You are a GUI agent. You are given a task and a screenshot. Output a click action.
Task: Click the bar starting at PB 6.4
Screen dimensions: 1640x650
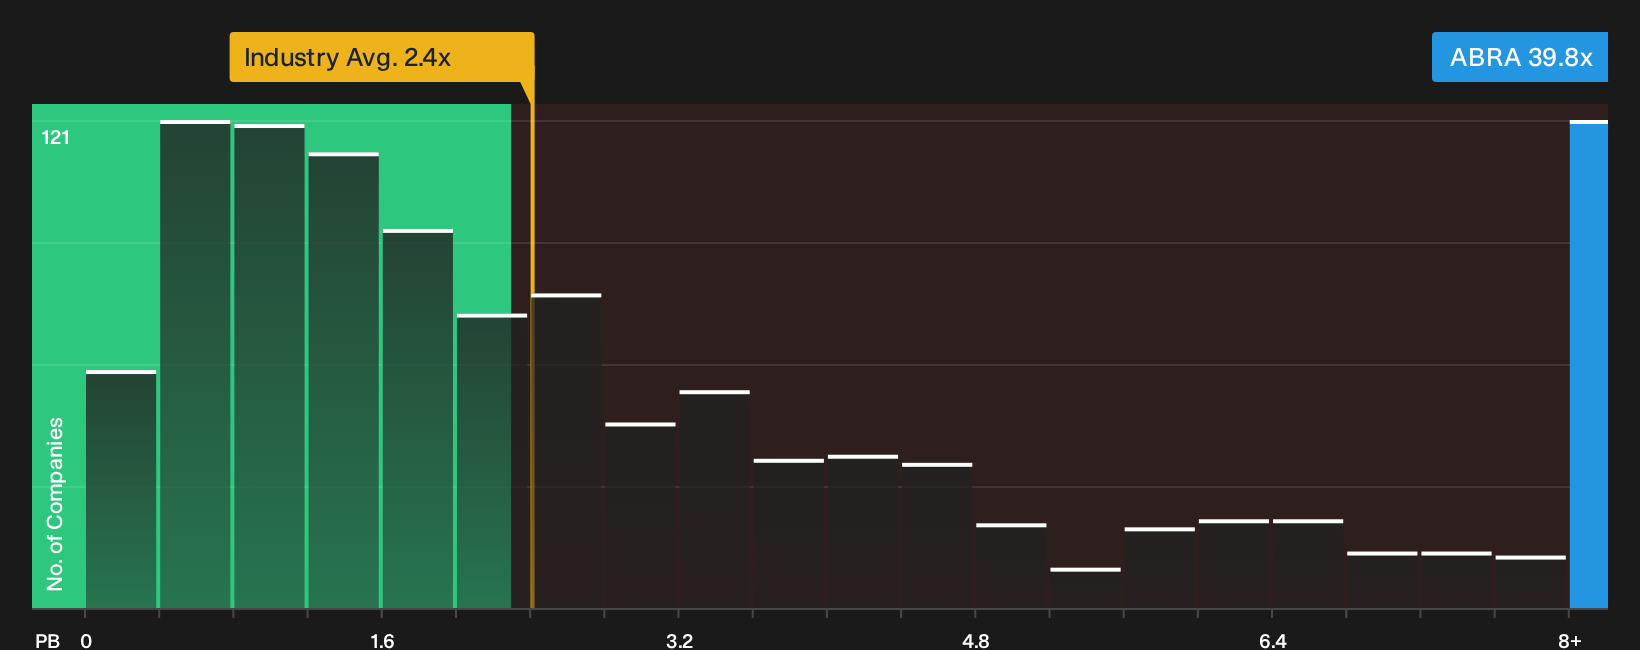tap(1308, 564)
